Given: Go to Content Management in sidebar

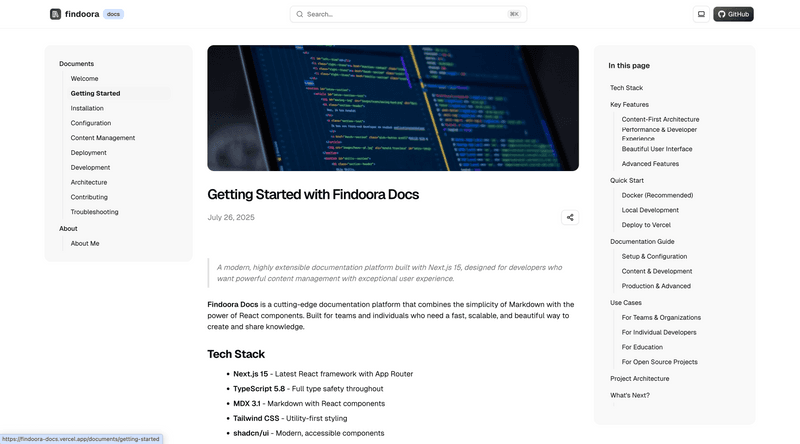Looking at the screenshot, I should 103,138.
